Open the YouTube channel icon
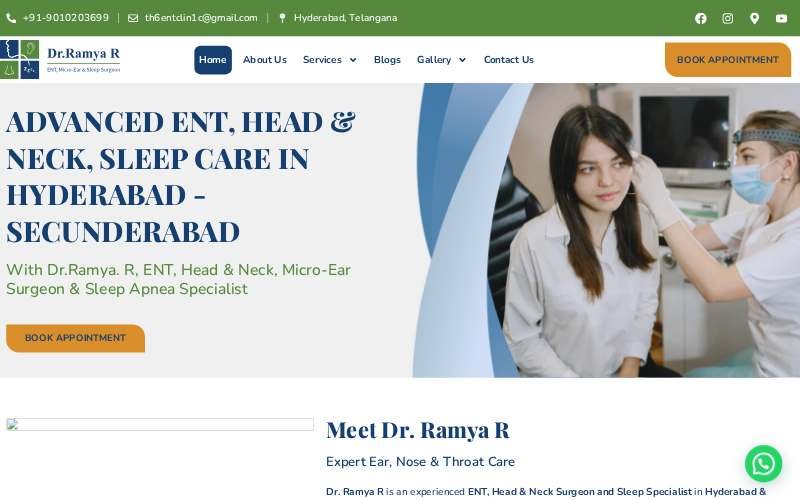Screen dimensions: 800x500 [781, 18]
